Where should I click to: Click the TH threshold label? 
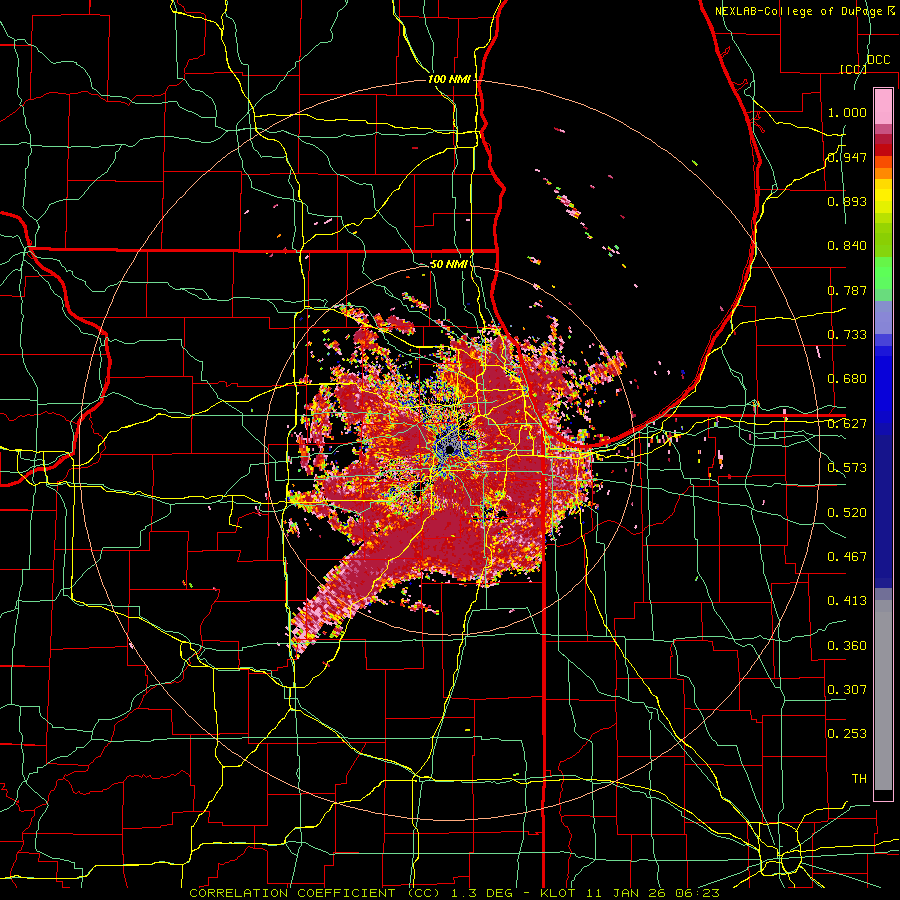click(x=859, y=779)
